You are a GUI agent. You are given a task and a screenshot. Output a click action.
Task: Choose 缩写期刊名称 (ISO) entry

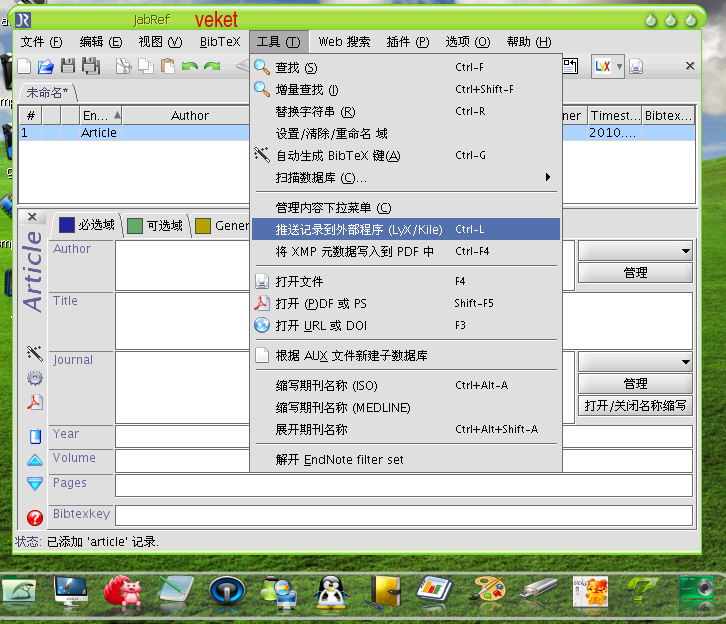click(406, 386)
